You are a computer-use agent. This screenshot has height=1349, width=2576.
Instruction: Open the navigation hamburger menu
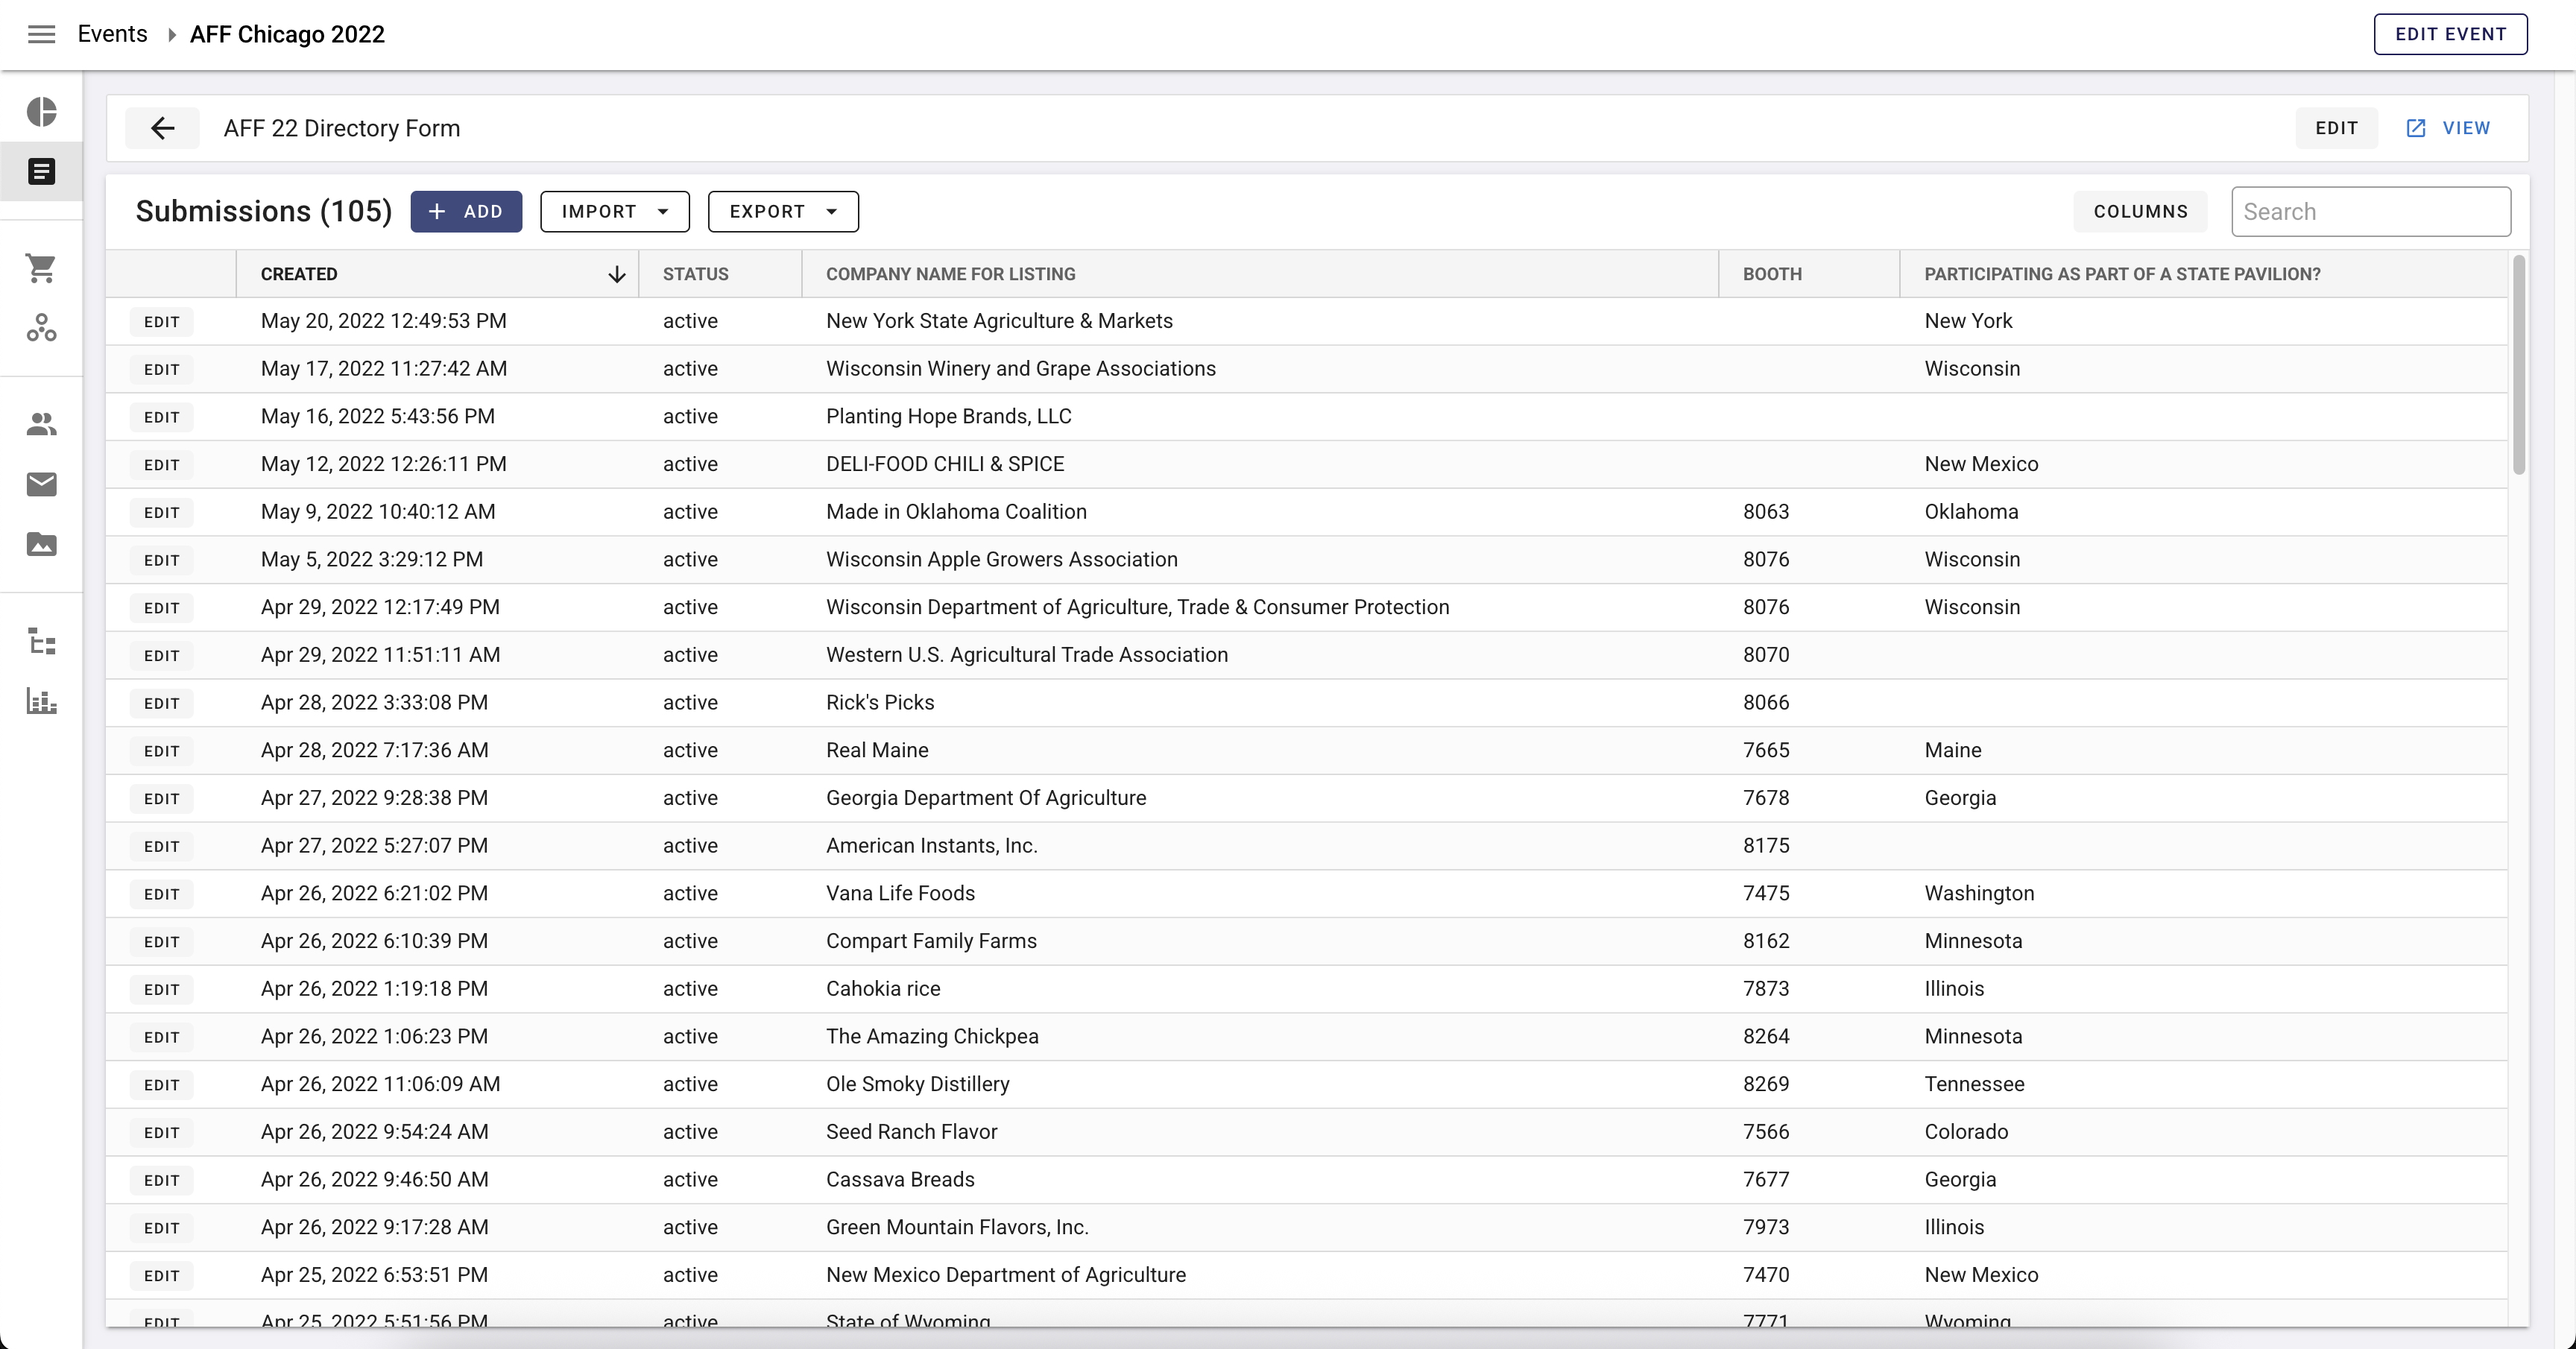click(40, 33)
